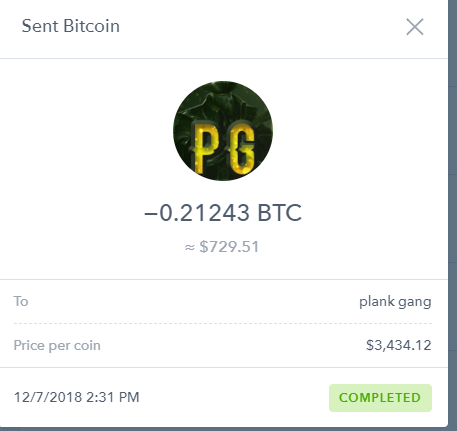The width and height of the screenshot is (457, 431).
Task: Click the PG plank gang avatar
Action: (x=223, y=131)
